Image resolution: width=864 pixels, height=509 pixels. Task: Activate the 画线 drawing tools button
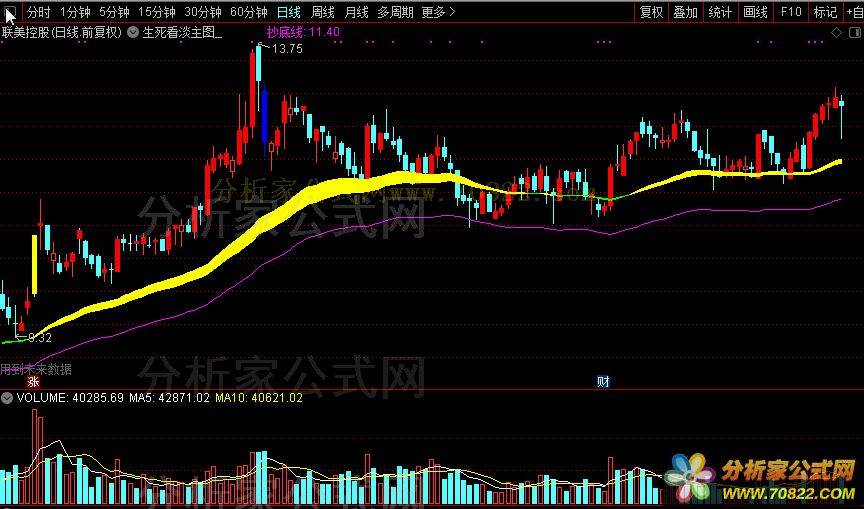click(755, 12)
